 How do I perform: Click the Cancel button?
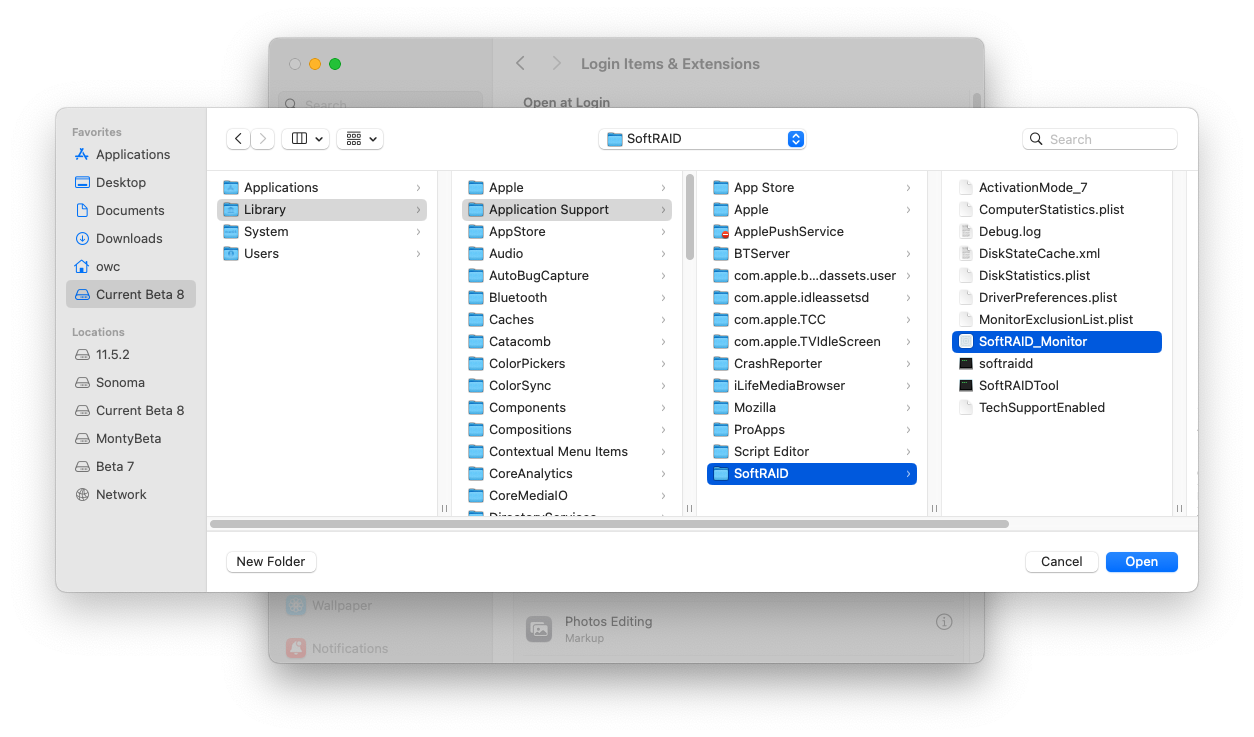coord(1061,562)
